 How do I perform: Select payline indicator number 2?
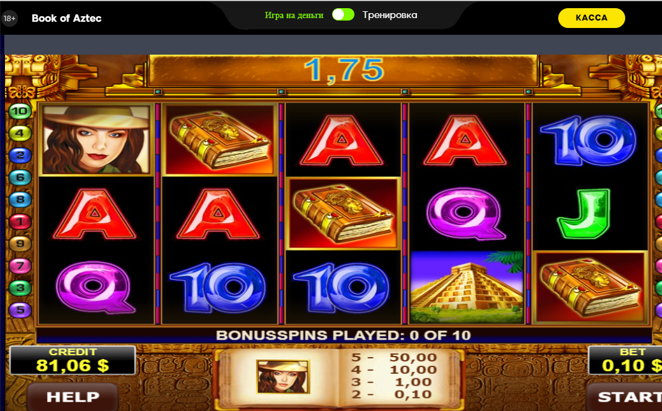[x=19, y=155]
